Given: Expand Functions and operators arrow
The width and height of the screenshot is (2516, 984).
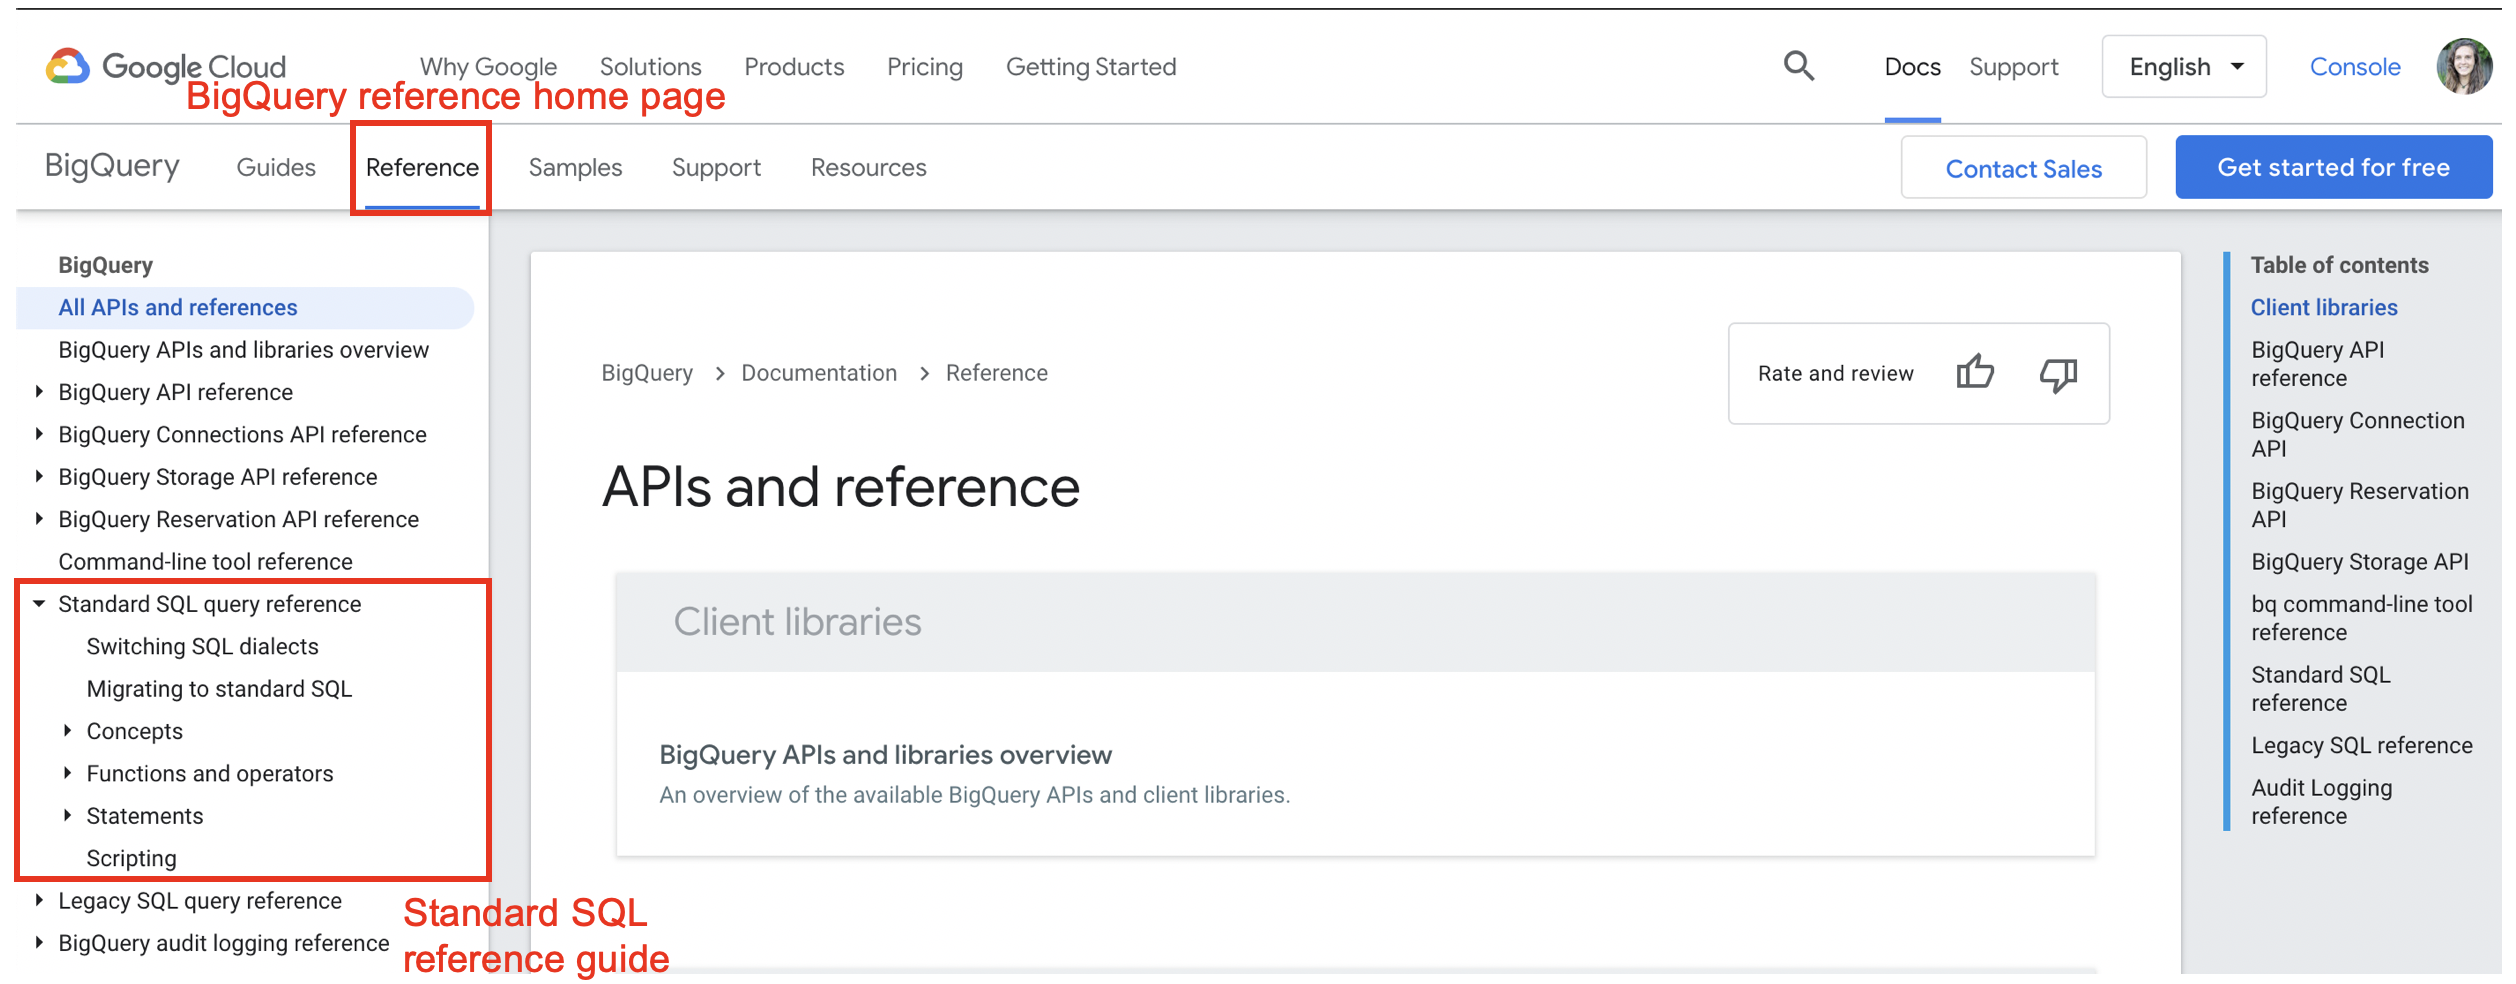Looking at the screenshot, I should 67,773.
